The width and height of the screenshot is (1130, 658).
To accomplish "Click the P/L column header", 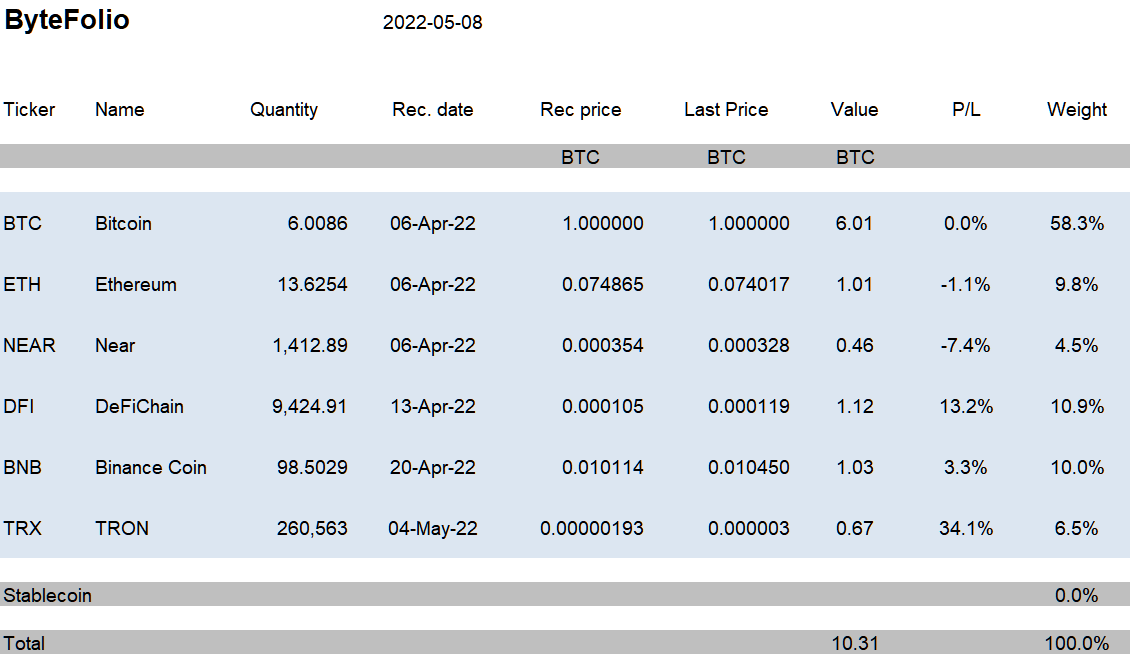I will tap(966, 110).
